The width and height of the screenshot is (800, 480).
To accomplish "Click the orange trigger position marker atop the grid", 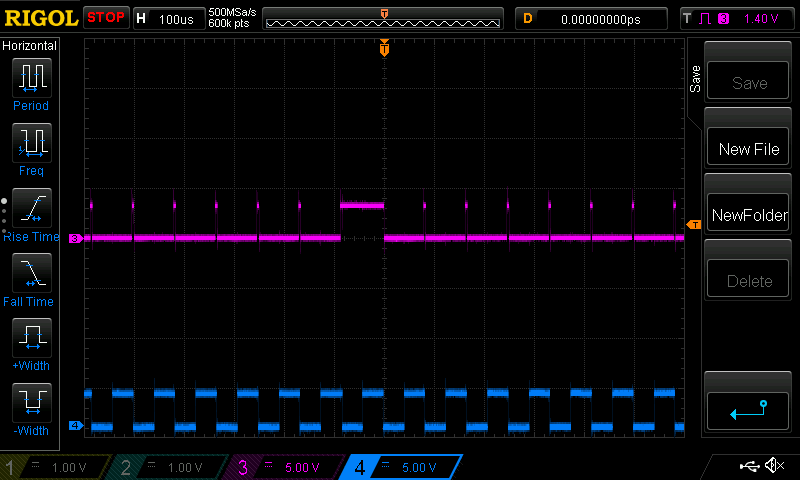I will (x=384, y=47).
